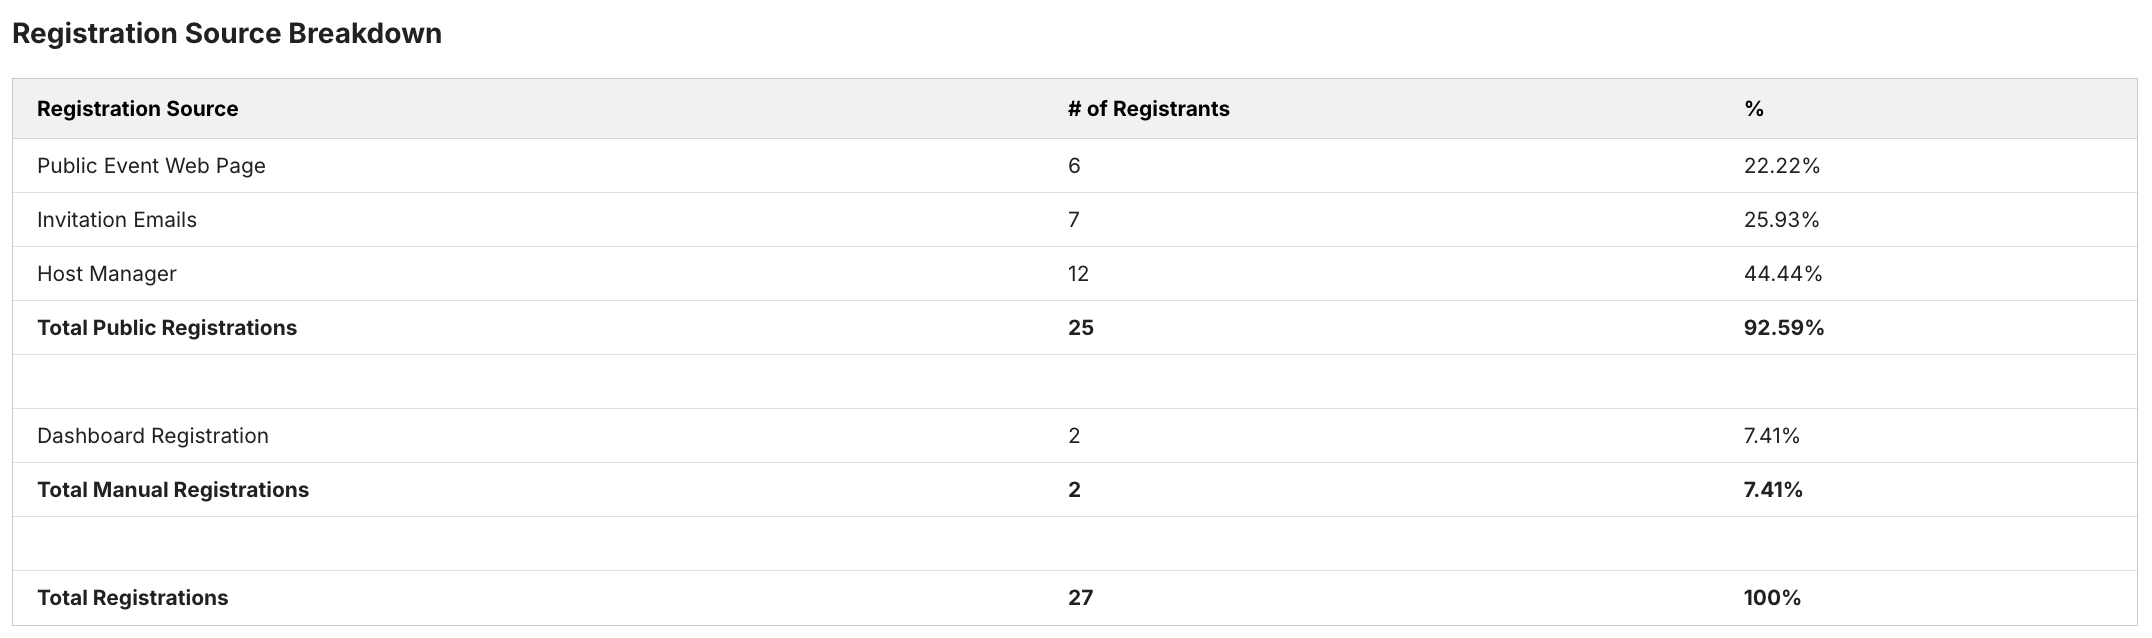Image resolution: width=2152 pixels, height=638 pixels.
Task: Click the Host Manager registrant count 12
Action: 1078,274
